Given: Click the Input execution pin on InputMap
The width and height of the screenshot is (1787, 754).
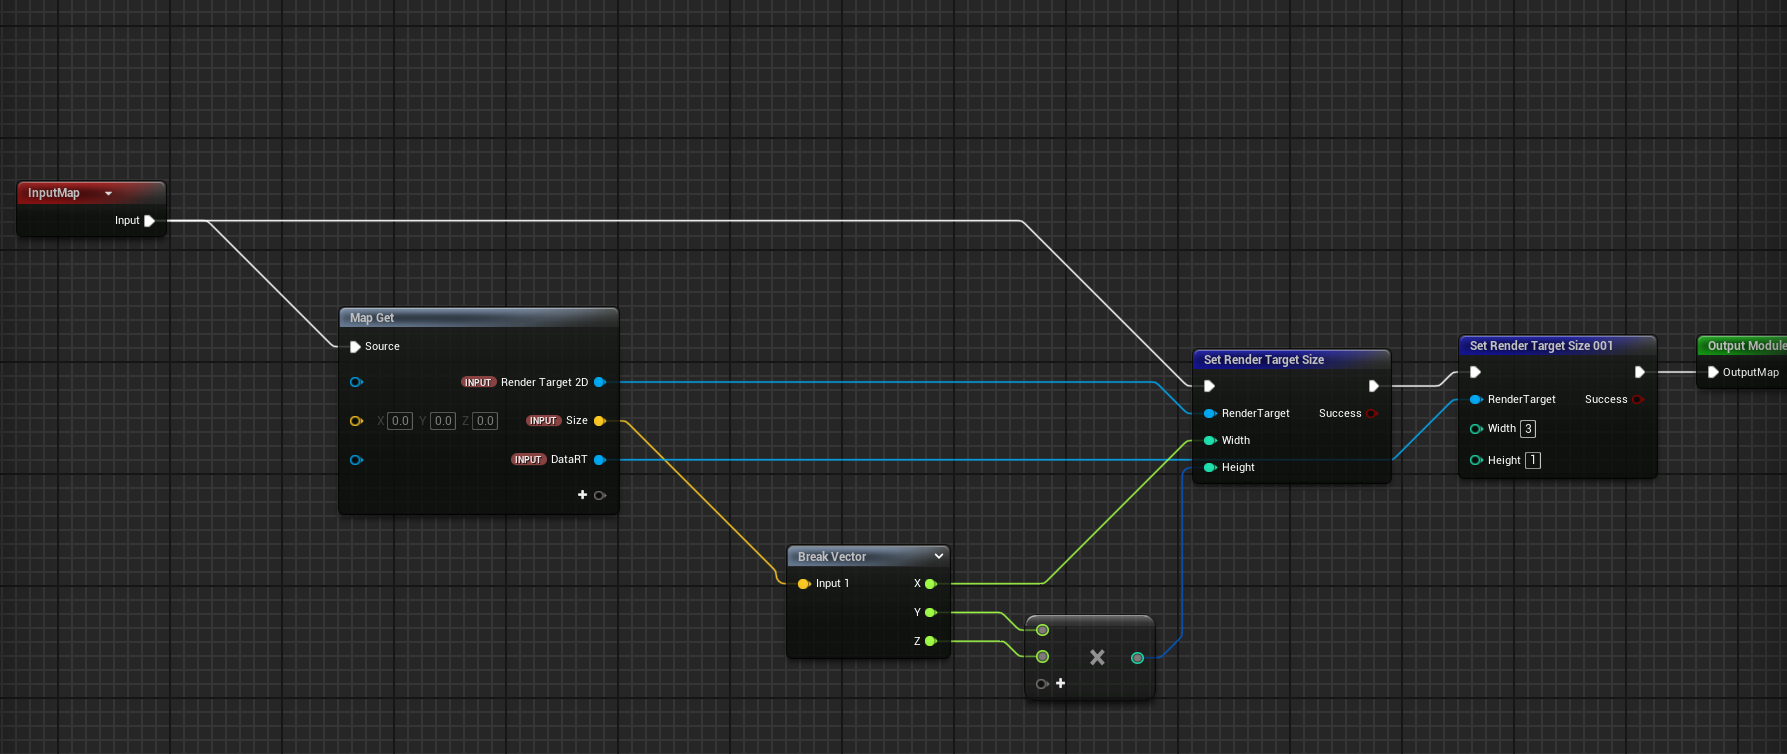Looking at the screenshot, I should pyautogui.click(x=149, y=221).
